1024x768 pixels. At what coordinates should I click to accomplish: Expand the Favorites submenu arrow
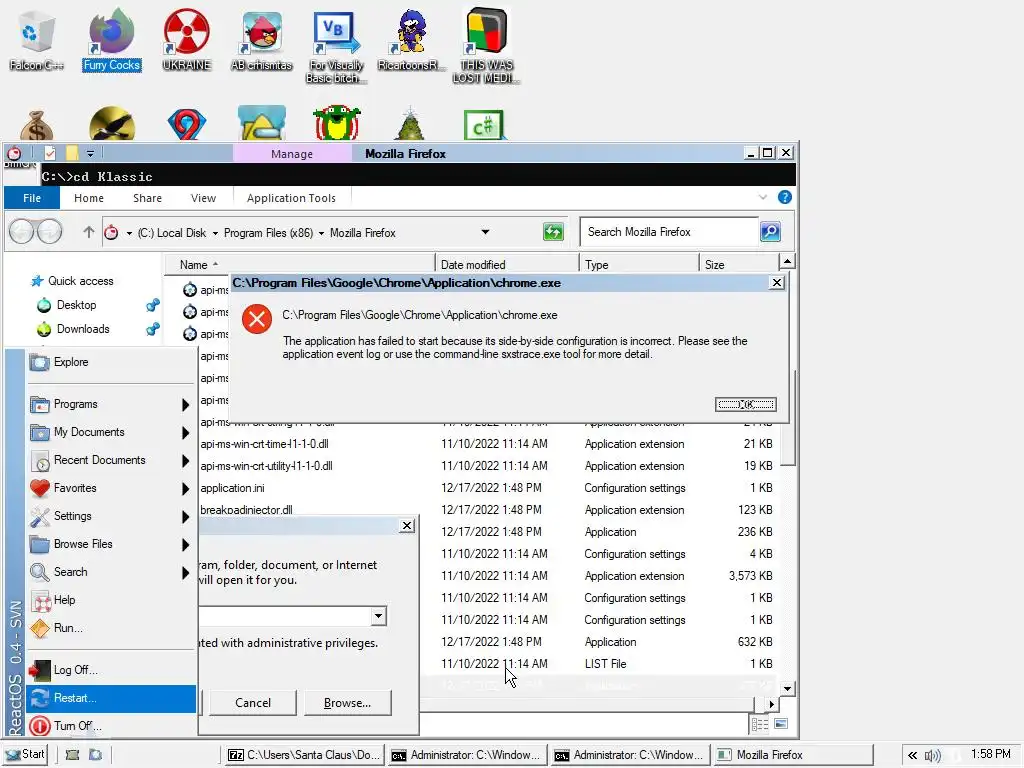pos(185,488)
